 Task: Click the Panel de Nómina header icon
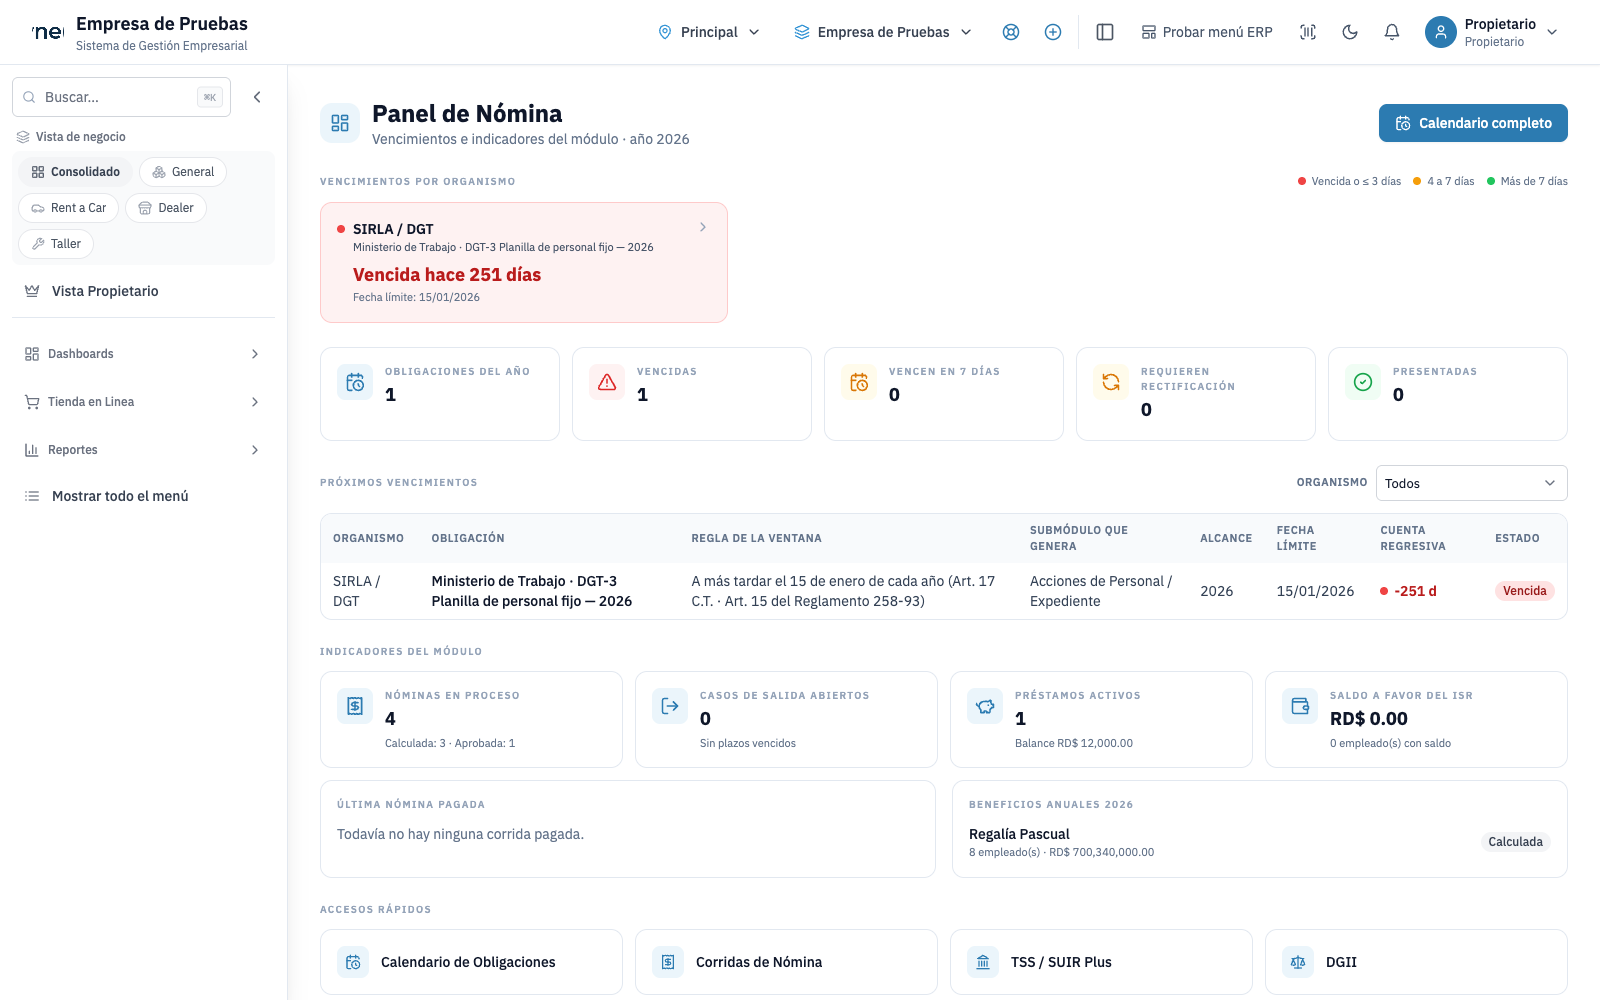pyautogui.click(x=340, y=123)
